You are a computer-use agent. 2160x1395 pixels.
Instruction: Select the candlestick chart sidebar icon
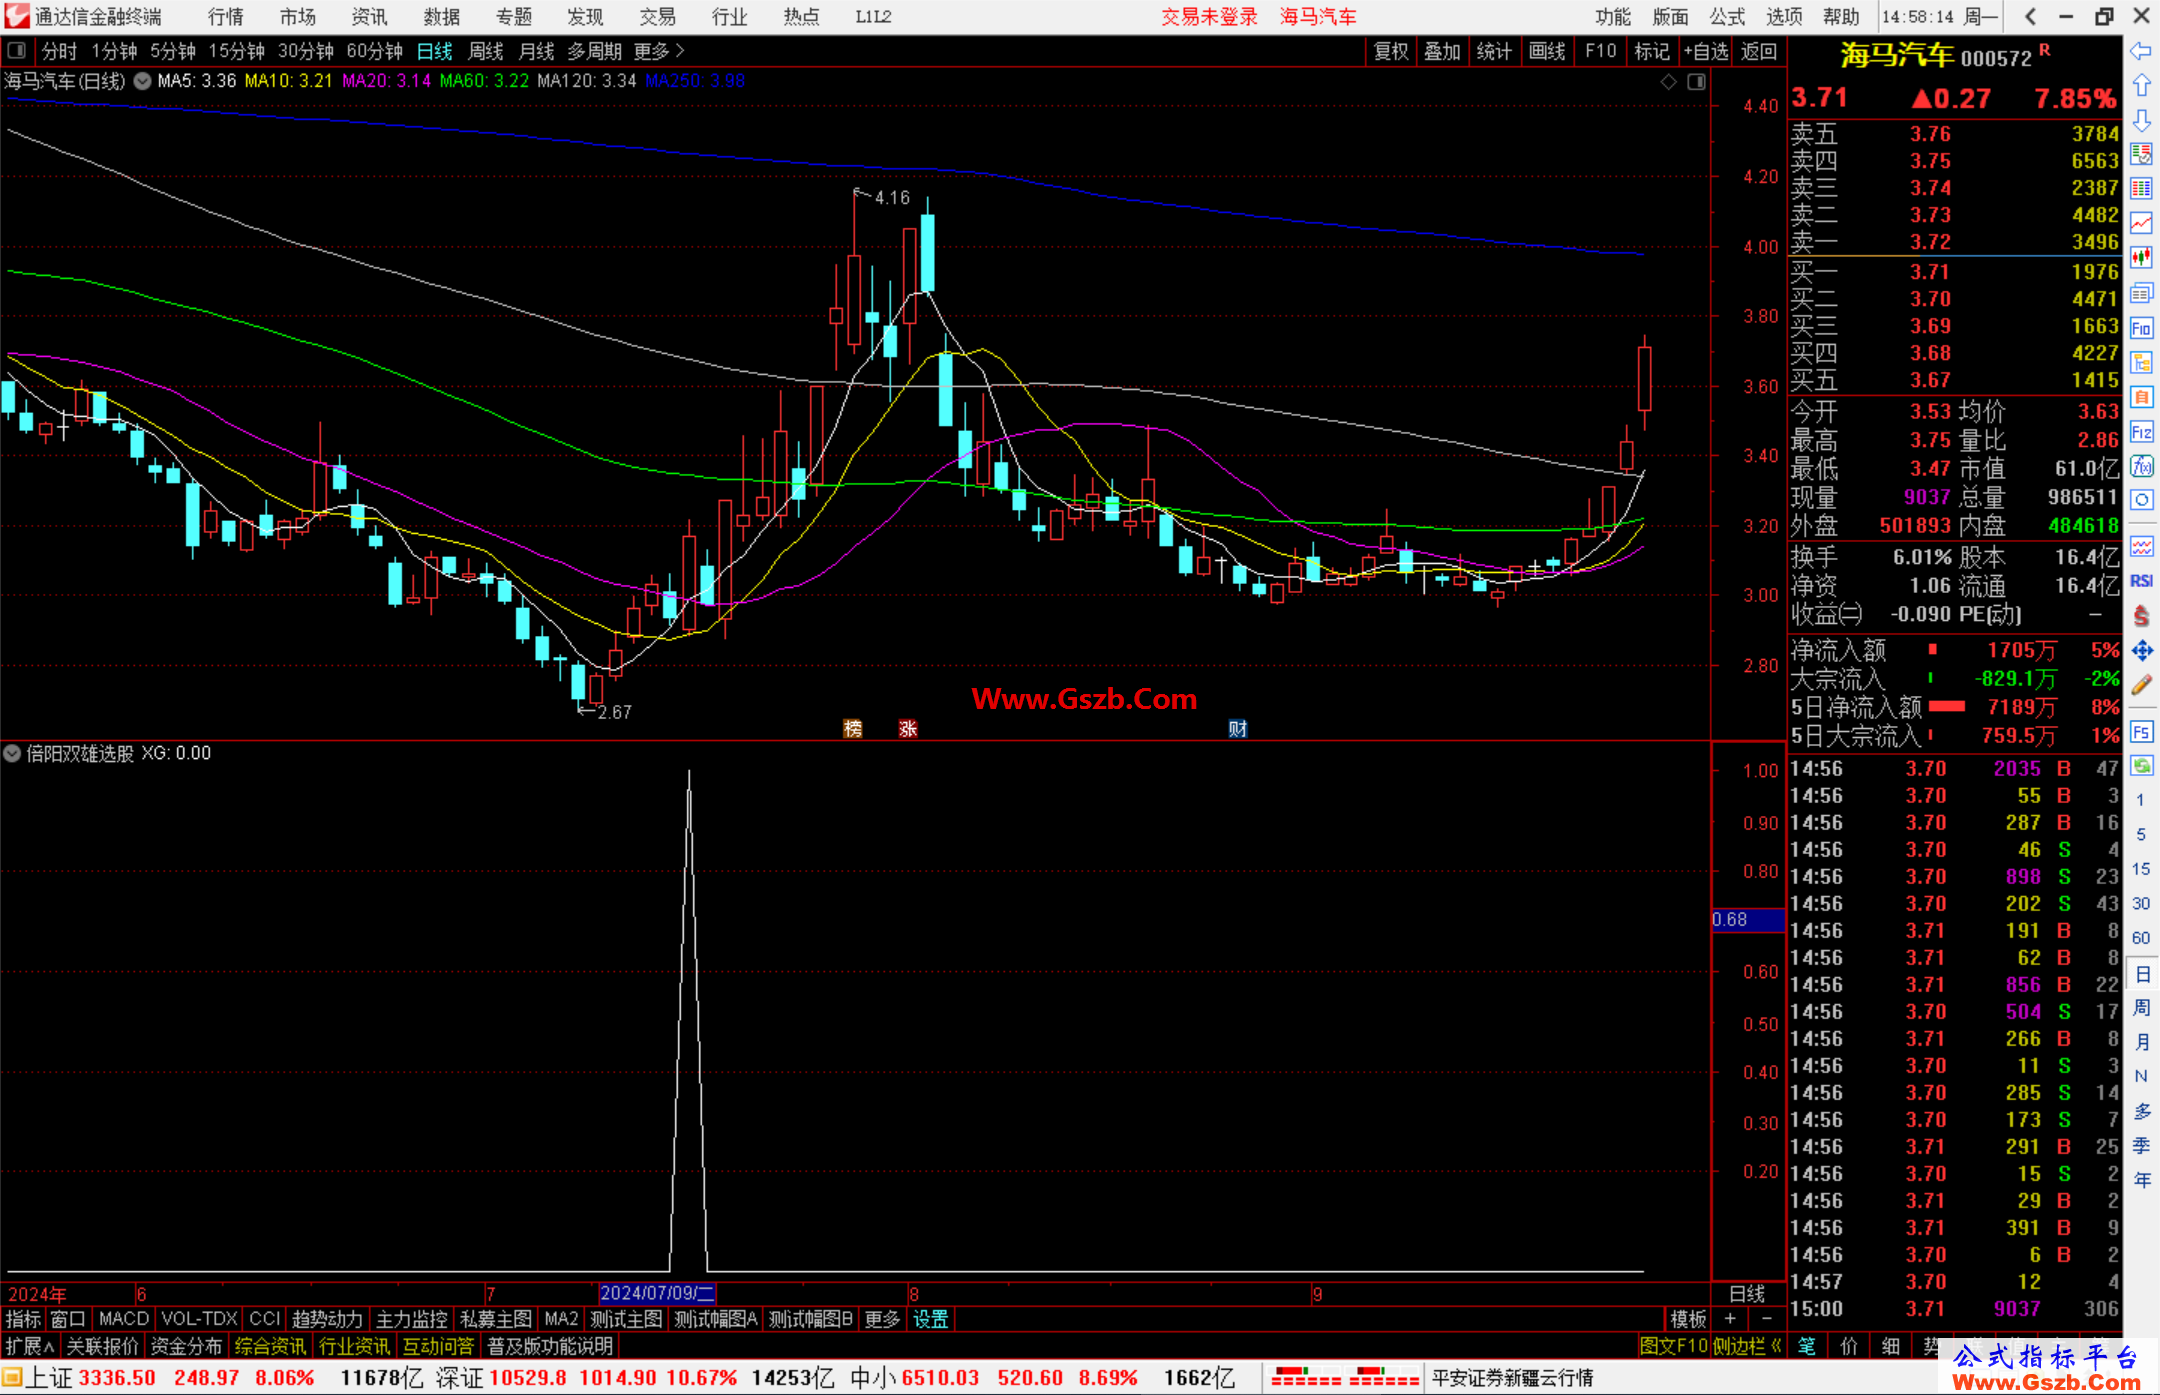pyautogui.click(x=2141, y=258)
